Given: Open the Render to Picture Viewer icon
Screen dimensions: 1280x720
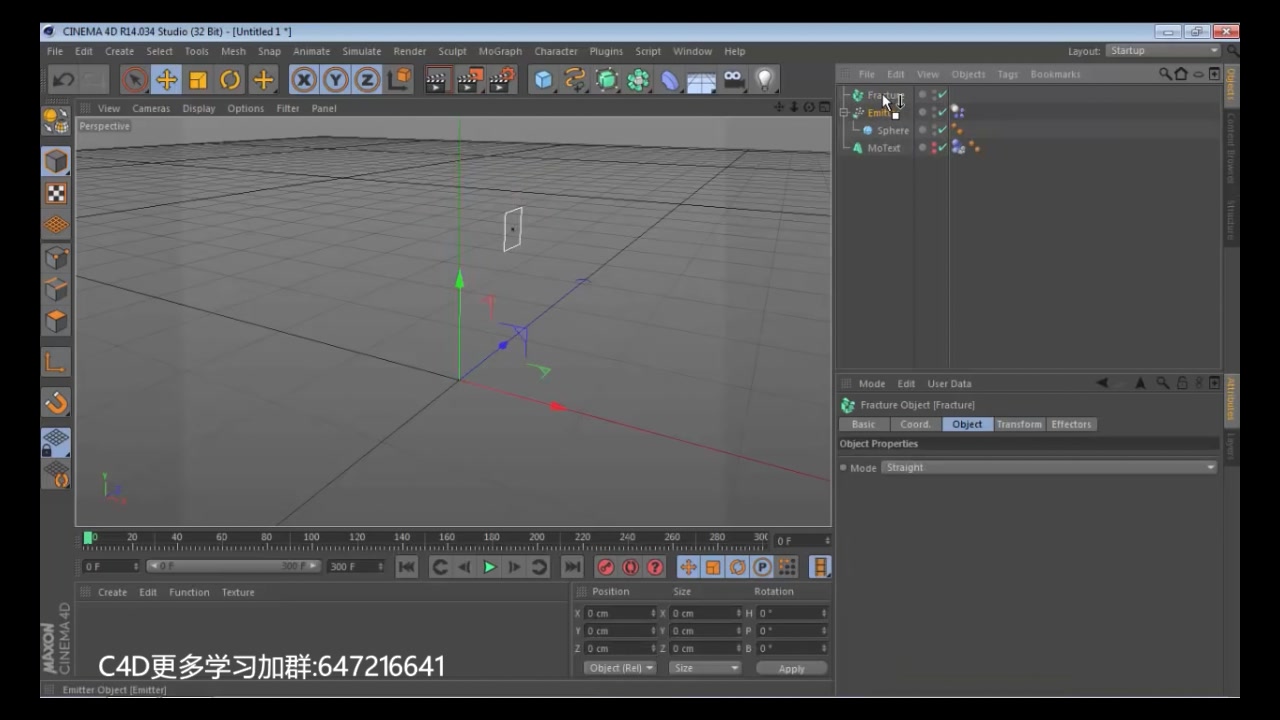Looking at the screenshot, I should click(469, 79).
